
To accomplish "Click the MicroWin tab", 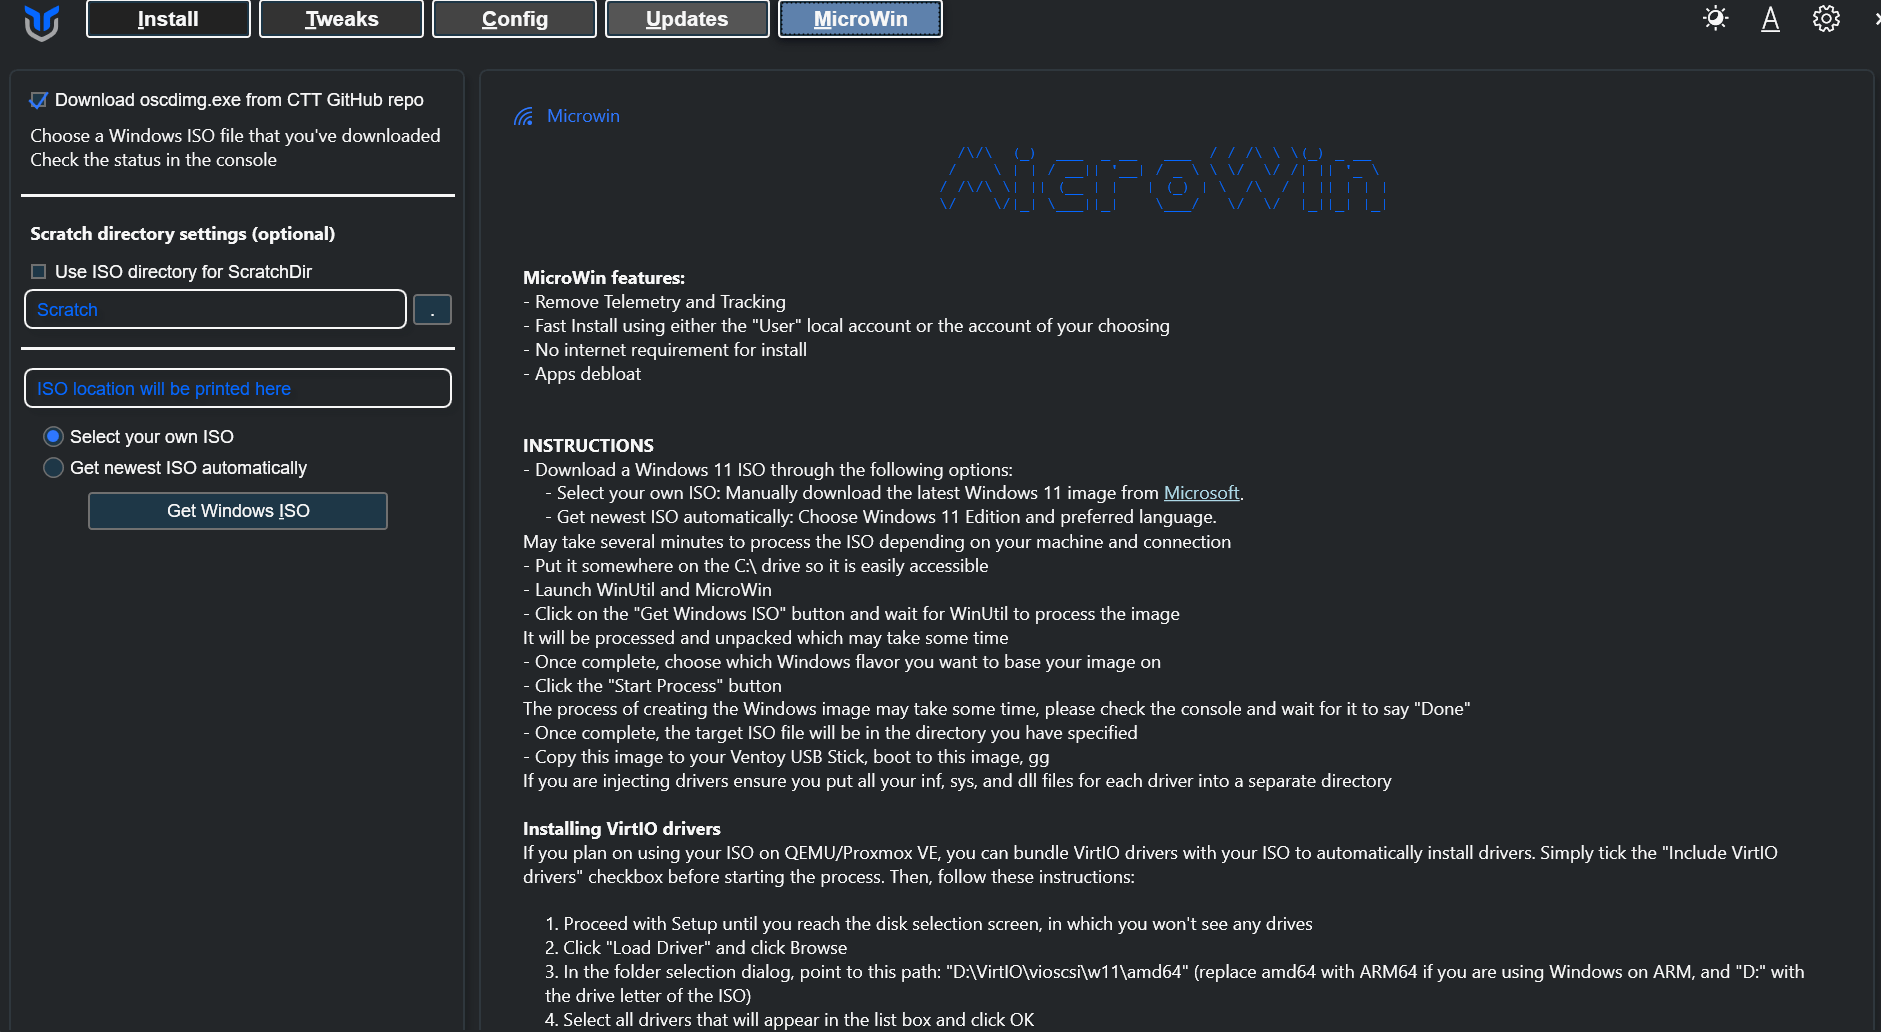I will click(860, 19).
